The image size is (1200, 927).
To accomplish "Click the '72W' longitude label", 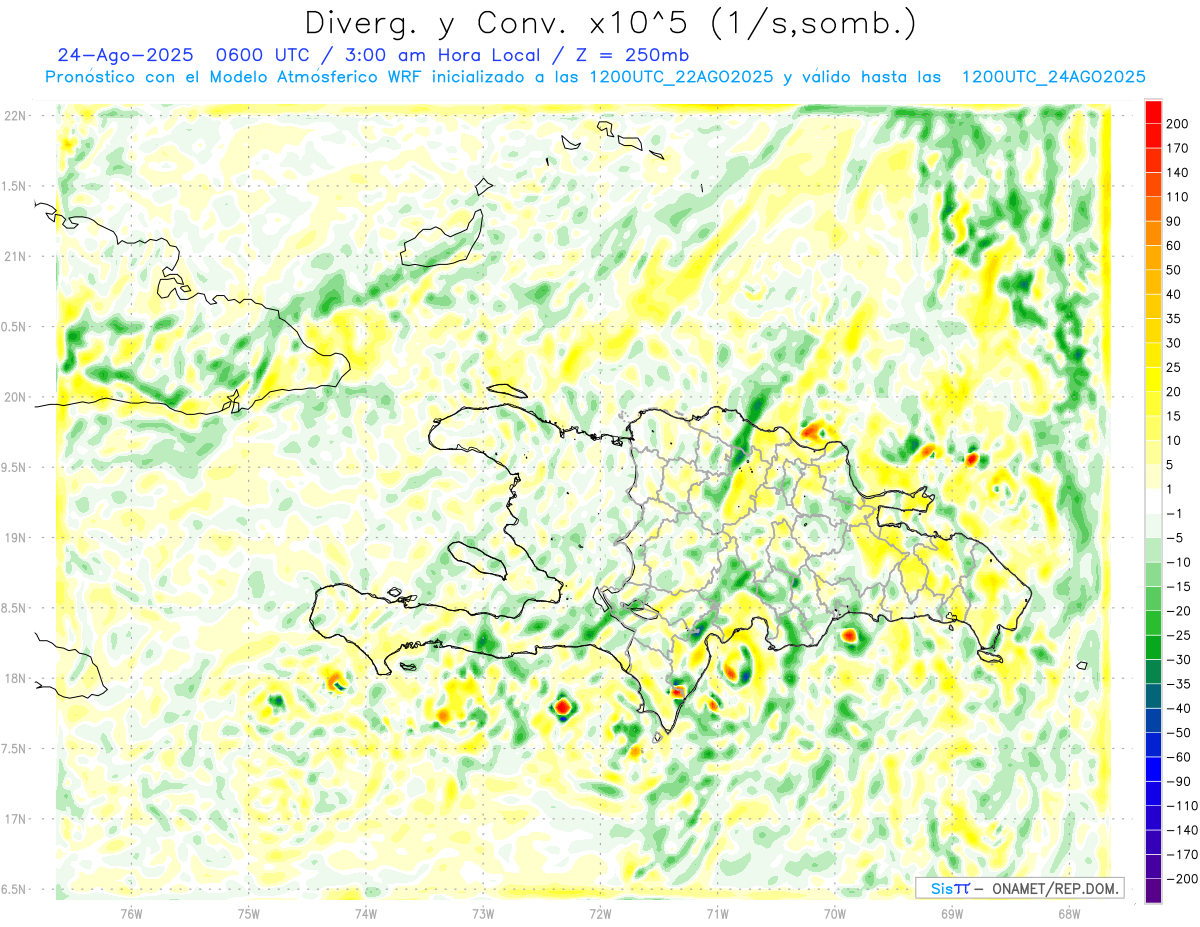I will coord(600,913).
